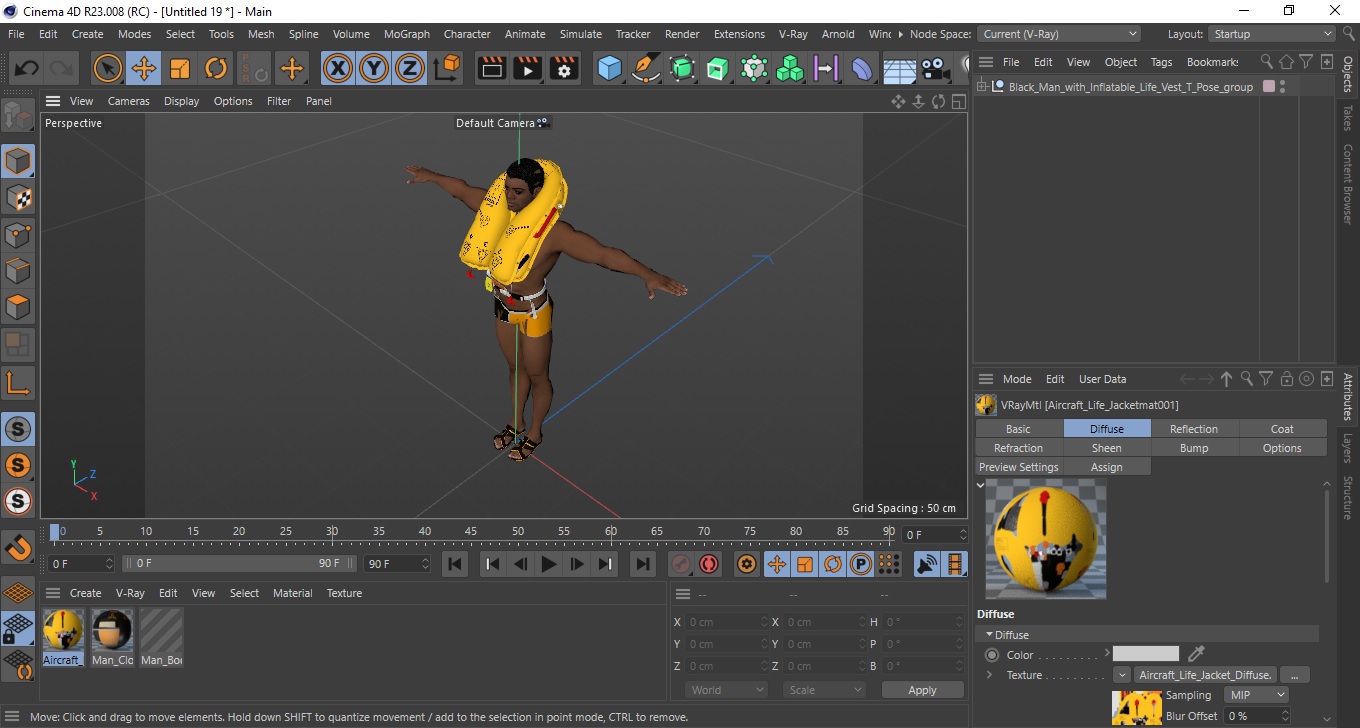Activate the Scale tool in top toolbar

[180, 69]
